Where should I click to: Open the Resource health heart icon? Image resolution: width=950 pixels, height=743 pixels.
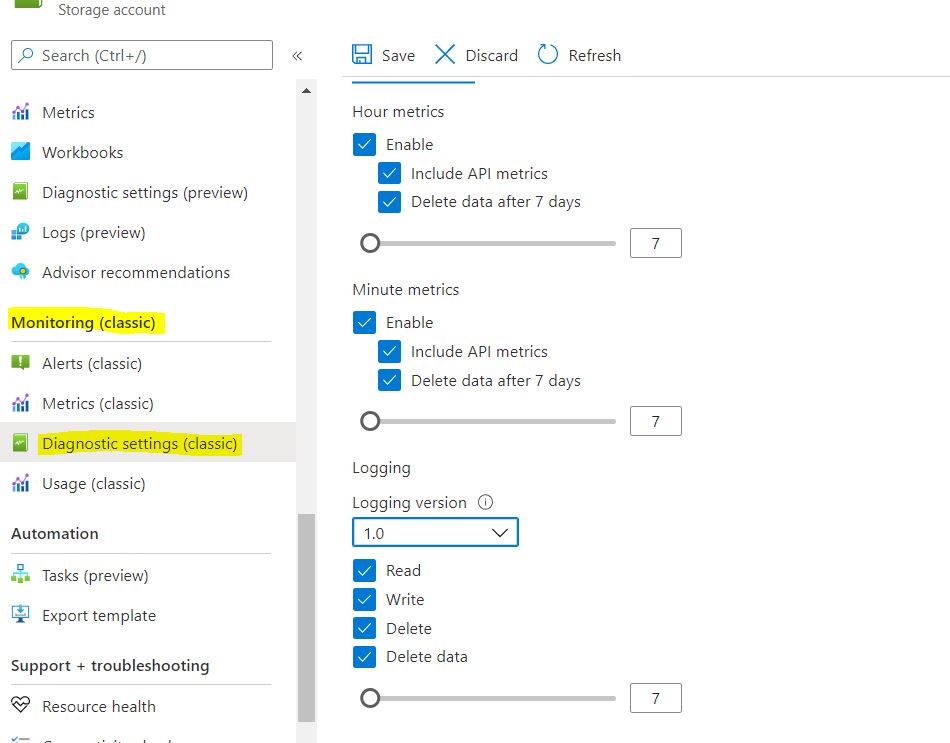point(20,706)
